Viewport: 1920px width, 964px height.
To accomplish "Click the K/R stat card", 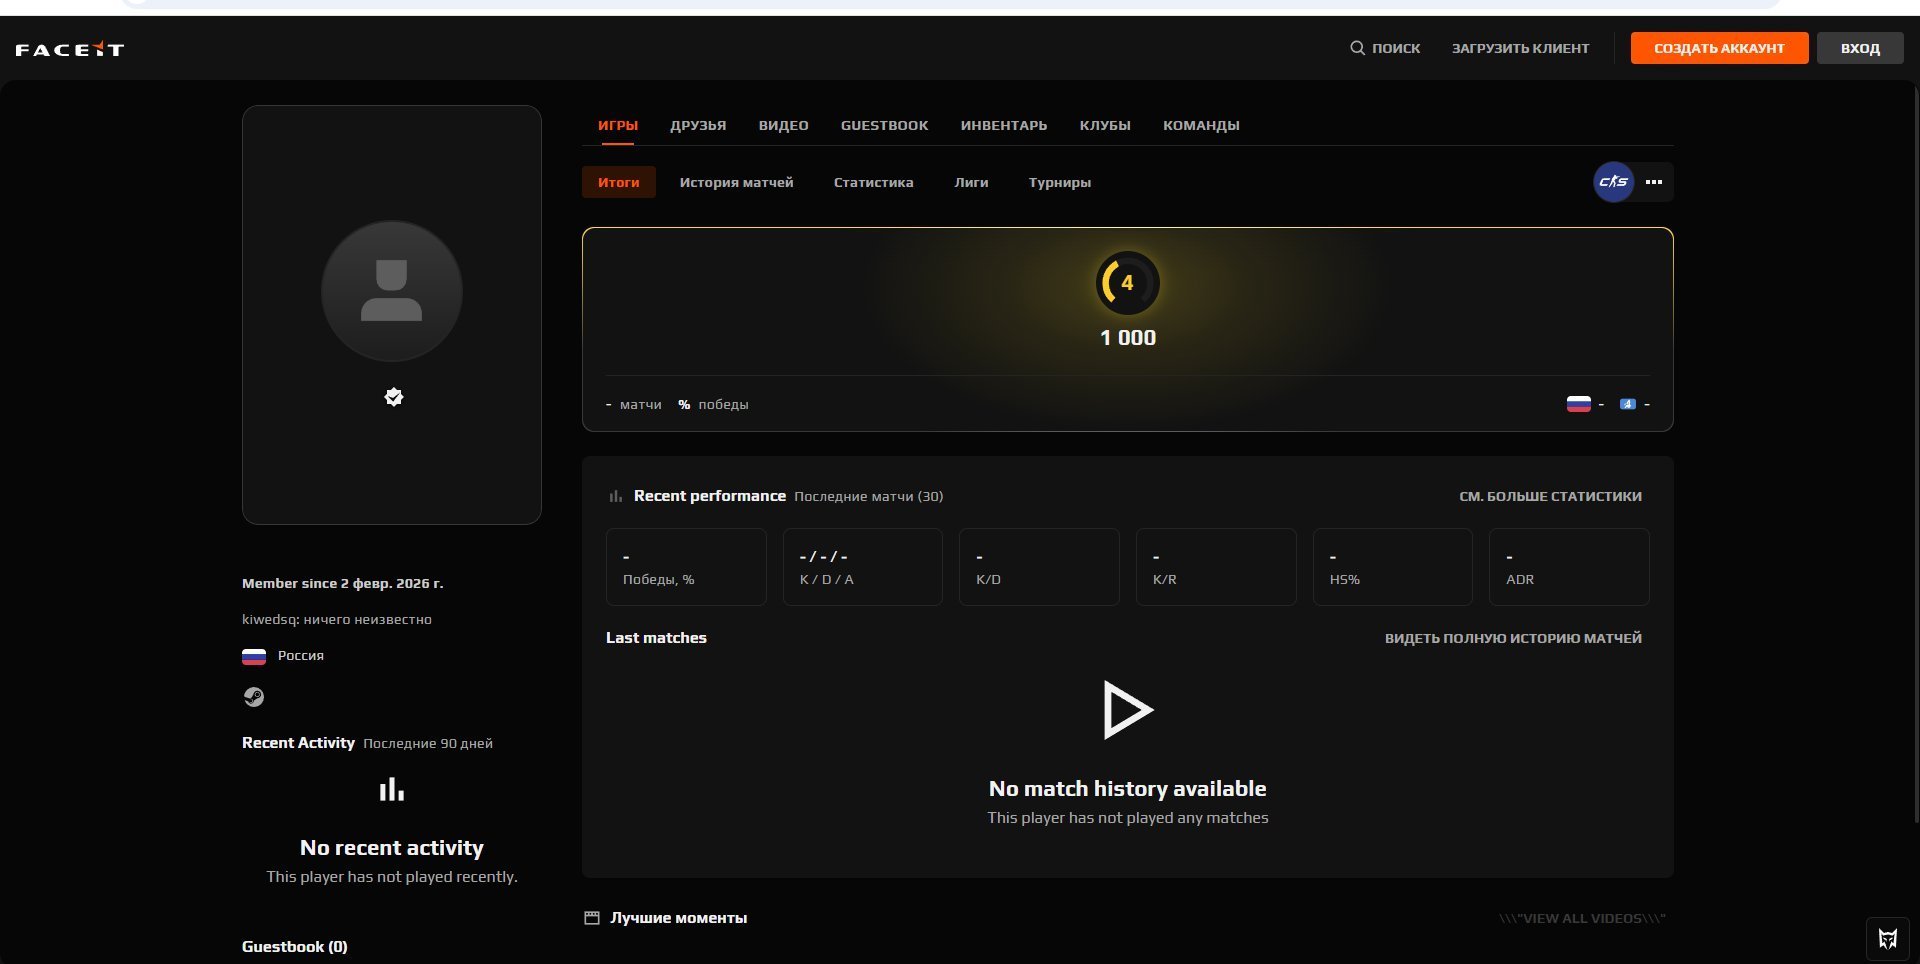I will (x=1216, y=567).
